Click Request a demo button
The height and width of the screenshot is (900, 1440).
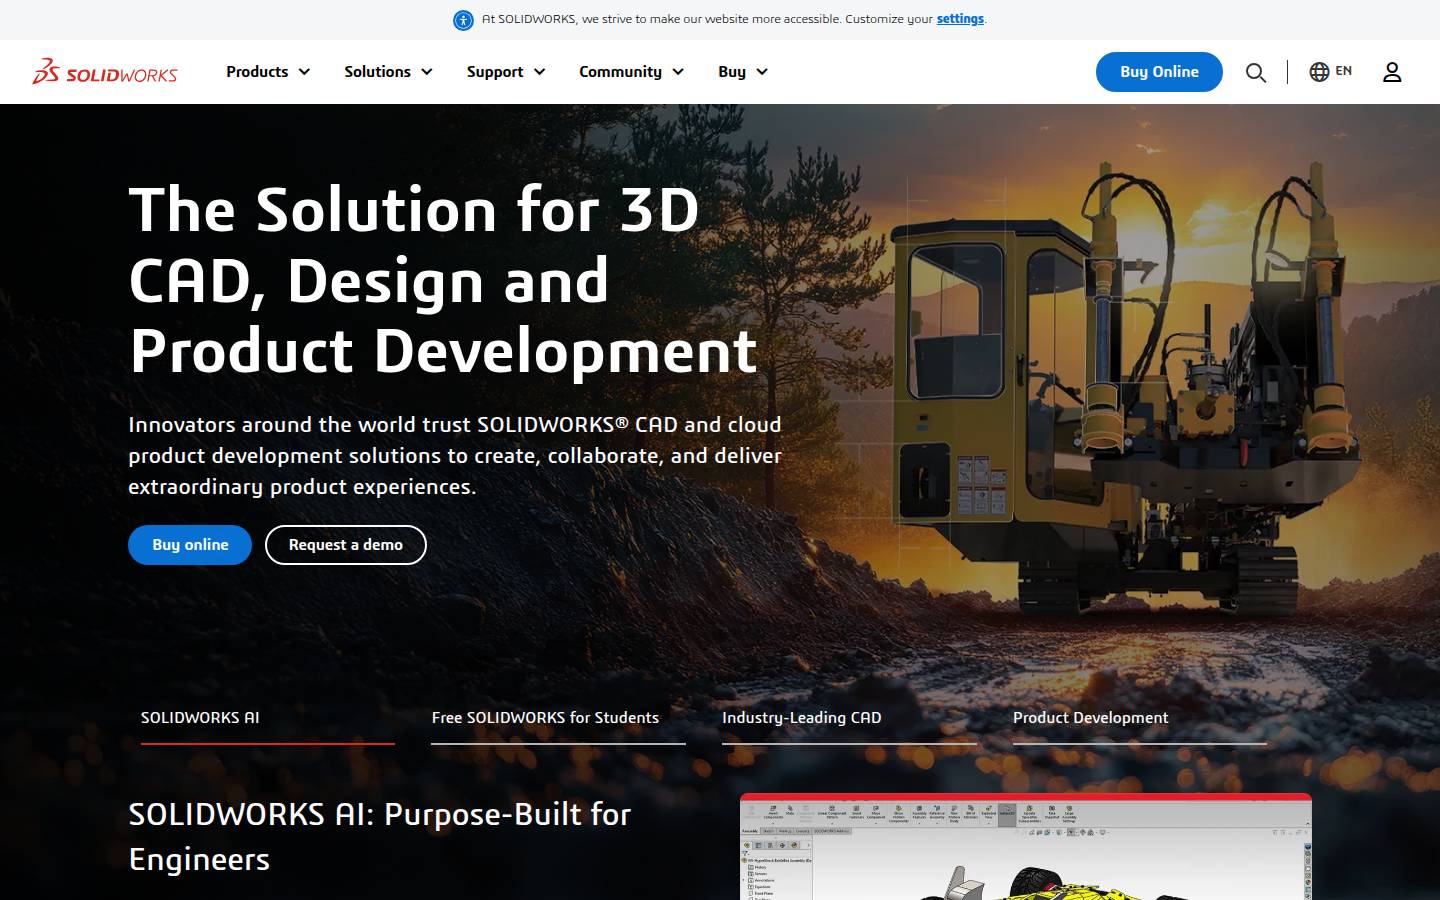click(346, 545)
